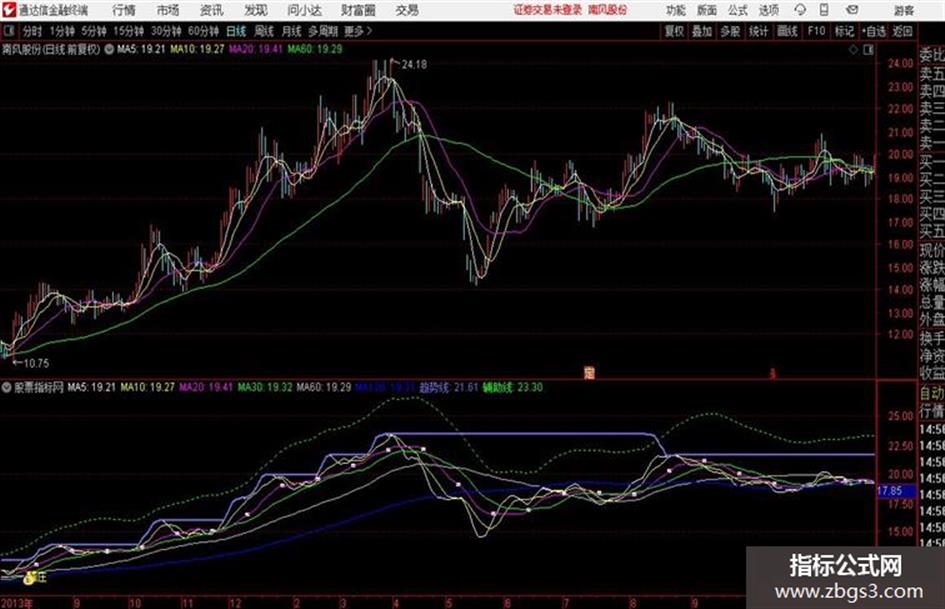
Task: Click the 多股 multi-stock button
Action: click(730, 31)
